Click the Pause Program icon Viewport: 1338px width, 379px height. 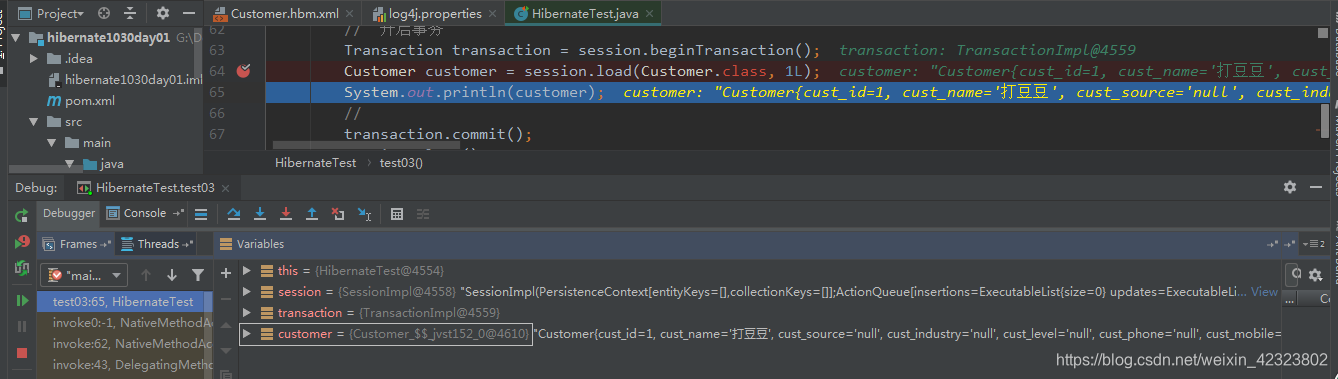[x=21, y=326]
